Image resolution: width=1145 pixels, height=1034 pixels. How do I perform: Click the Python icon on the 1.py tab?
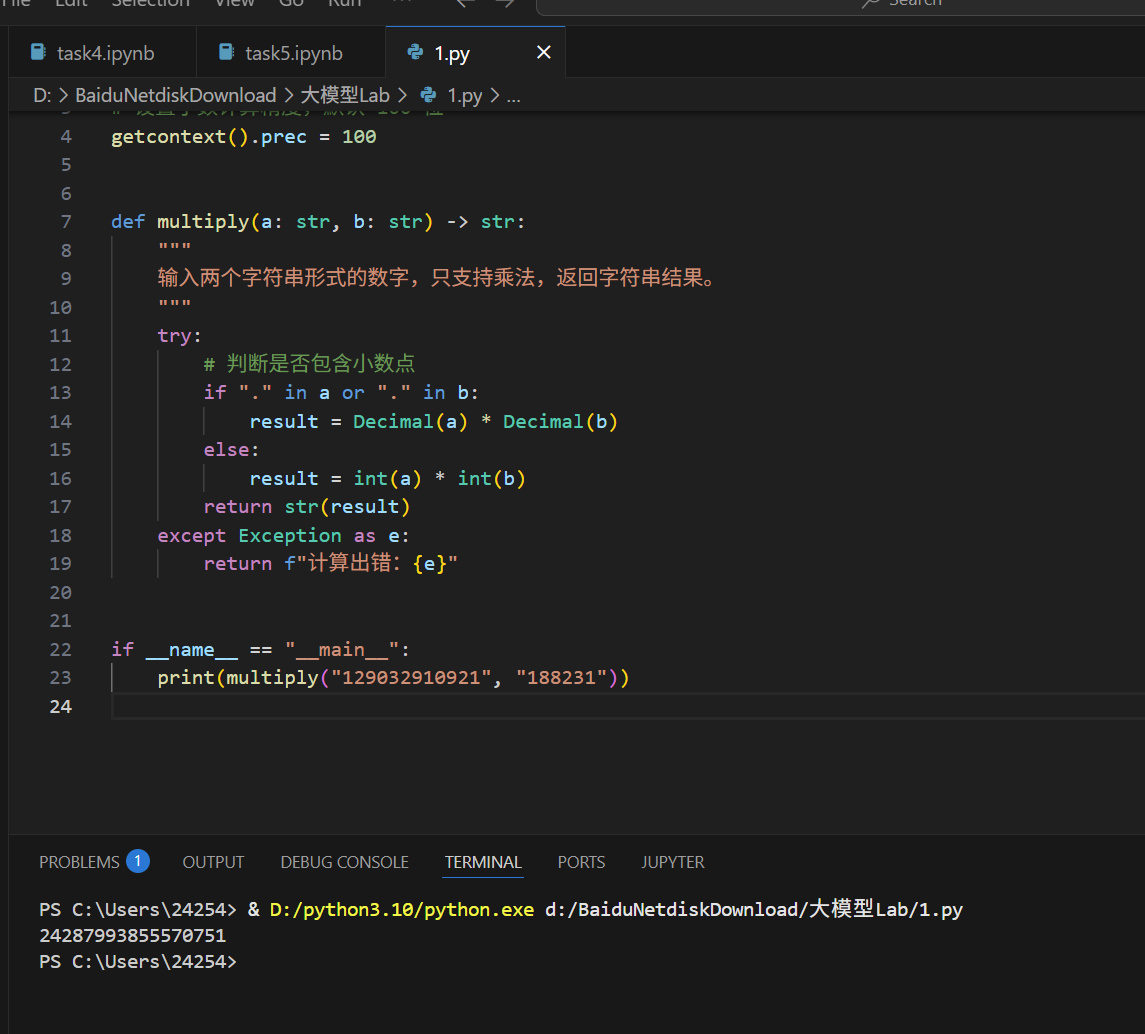(x=415, y=52)
